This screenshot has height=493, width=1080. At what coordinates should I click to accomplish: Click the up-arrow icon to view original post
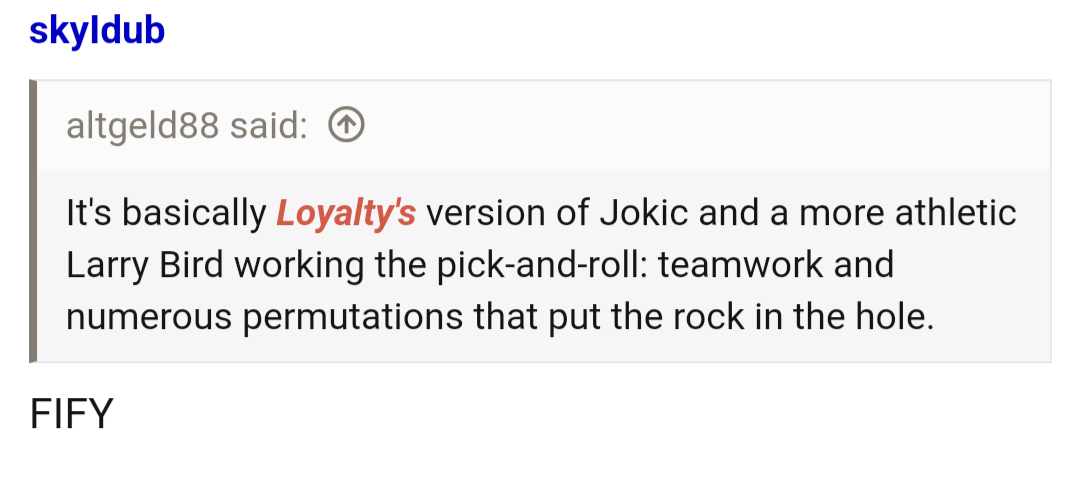(346, 126)
